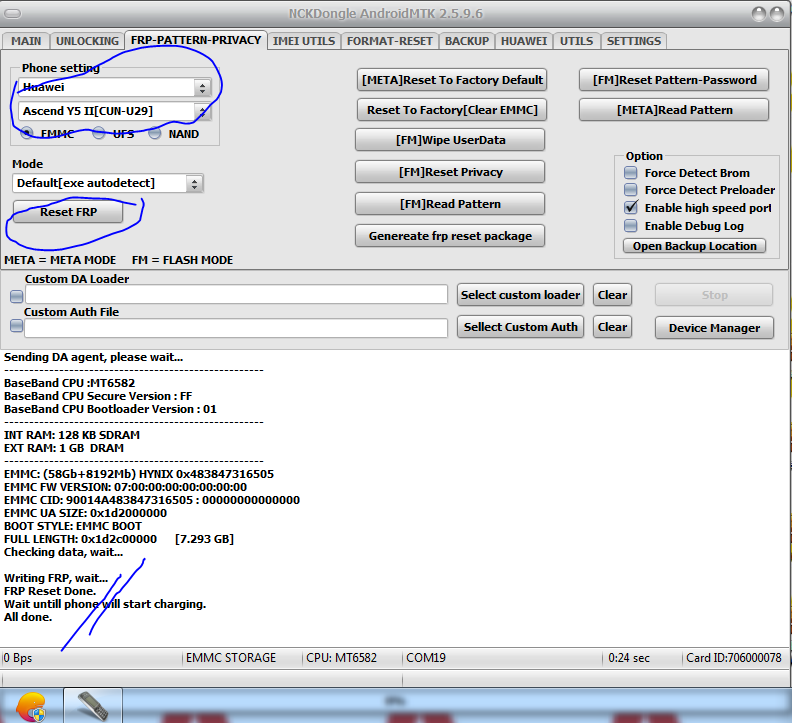Image resolution: width=792 pixels, height=723 pixels.
Task: Expand the Ascend Y5 II model dropdown
Action: 202,112
